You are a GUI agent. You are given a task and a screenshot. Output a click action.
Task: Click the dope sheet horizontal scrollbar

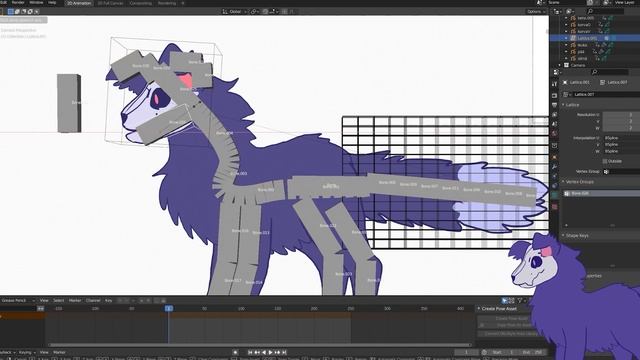click(260, 345)
